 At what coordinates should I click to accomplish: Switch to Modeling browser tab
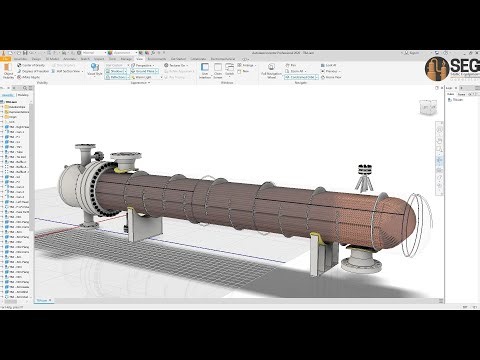click(23, 95)
